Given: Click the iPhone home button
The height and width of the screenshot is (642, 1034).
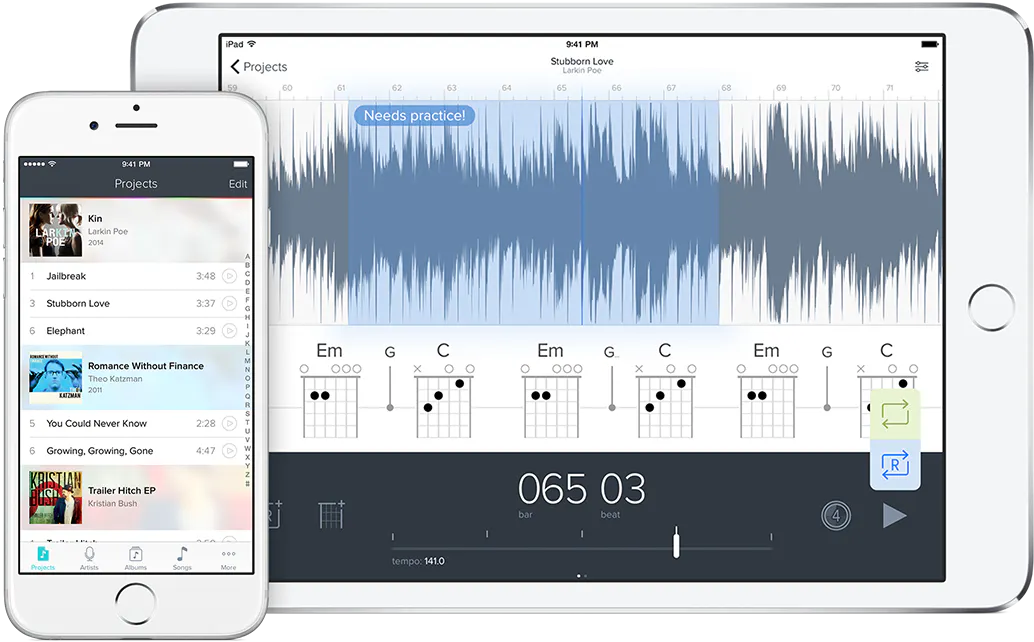Looking at the screenshot, I should click(x=136, y=602).
